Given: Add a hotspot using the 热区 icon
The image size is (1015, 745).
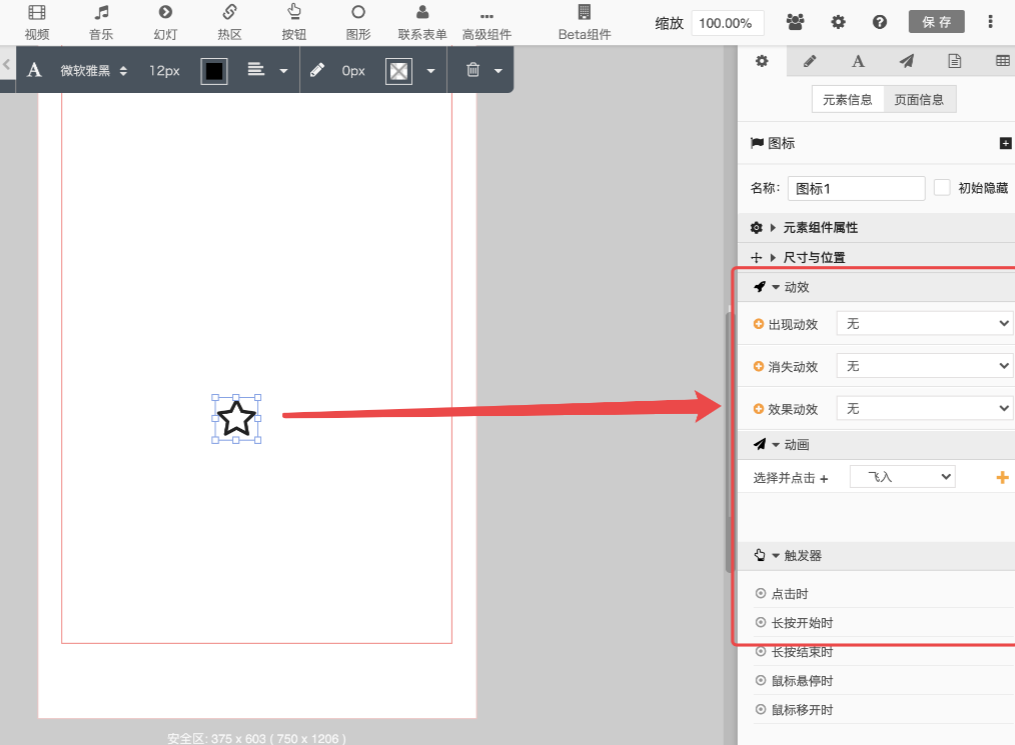Looking at the screenshot, I should [230, 13].
